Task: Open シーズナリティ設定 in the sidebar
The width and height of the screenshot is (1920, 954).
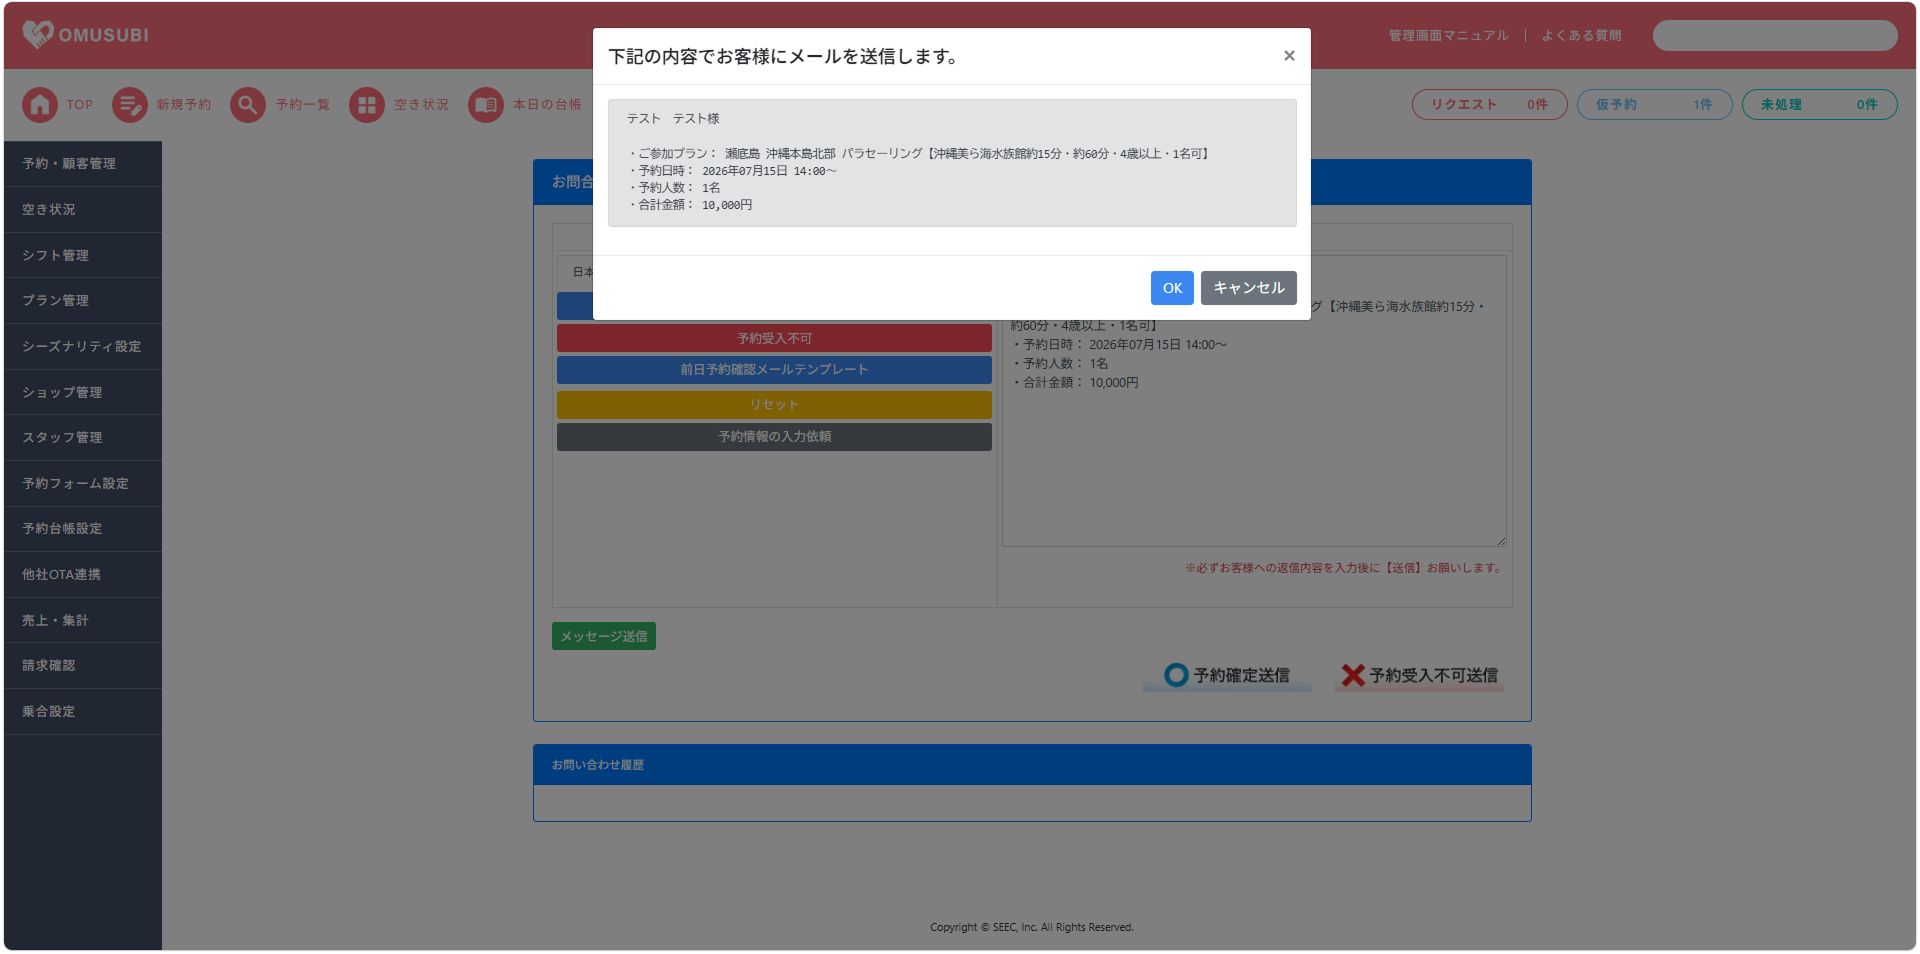Action: pyautogui.click(x=83, y=346)
